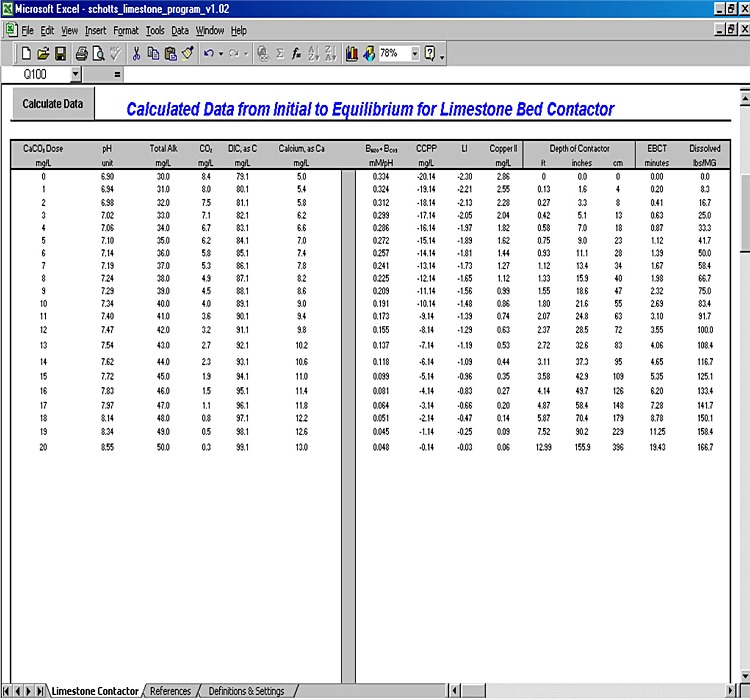Click the Print icon in the toolbar

click(x=81, y=53)
